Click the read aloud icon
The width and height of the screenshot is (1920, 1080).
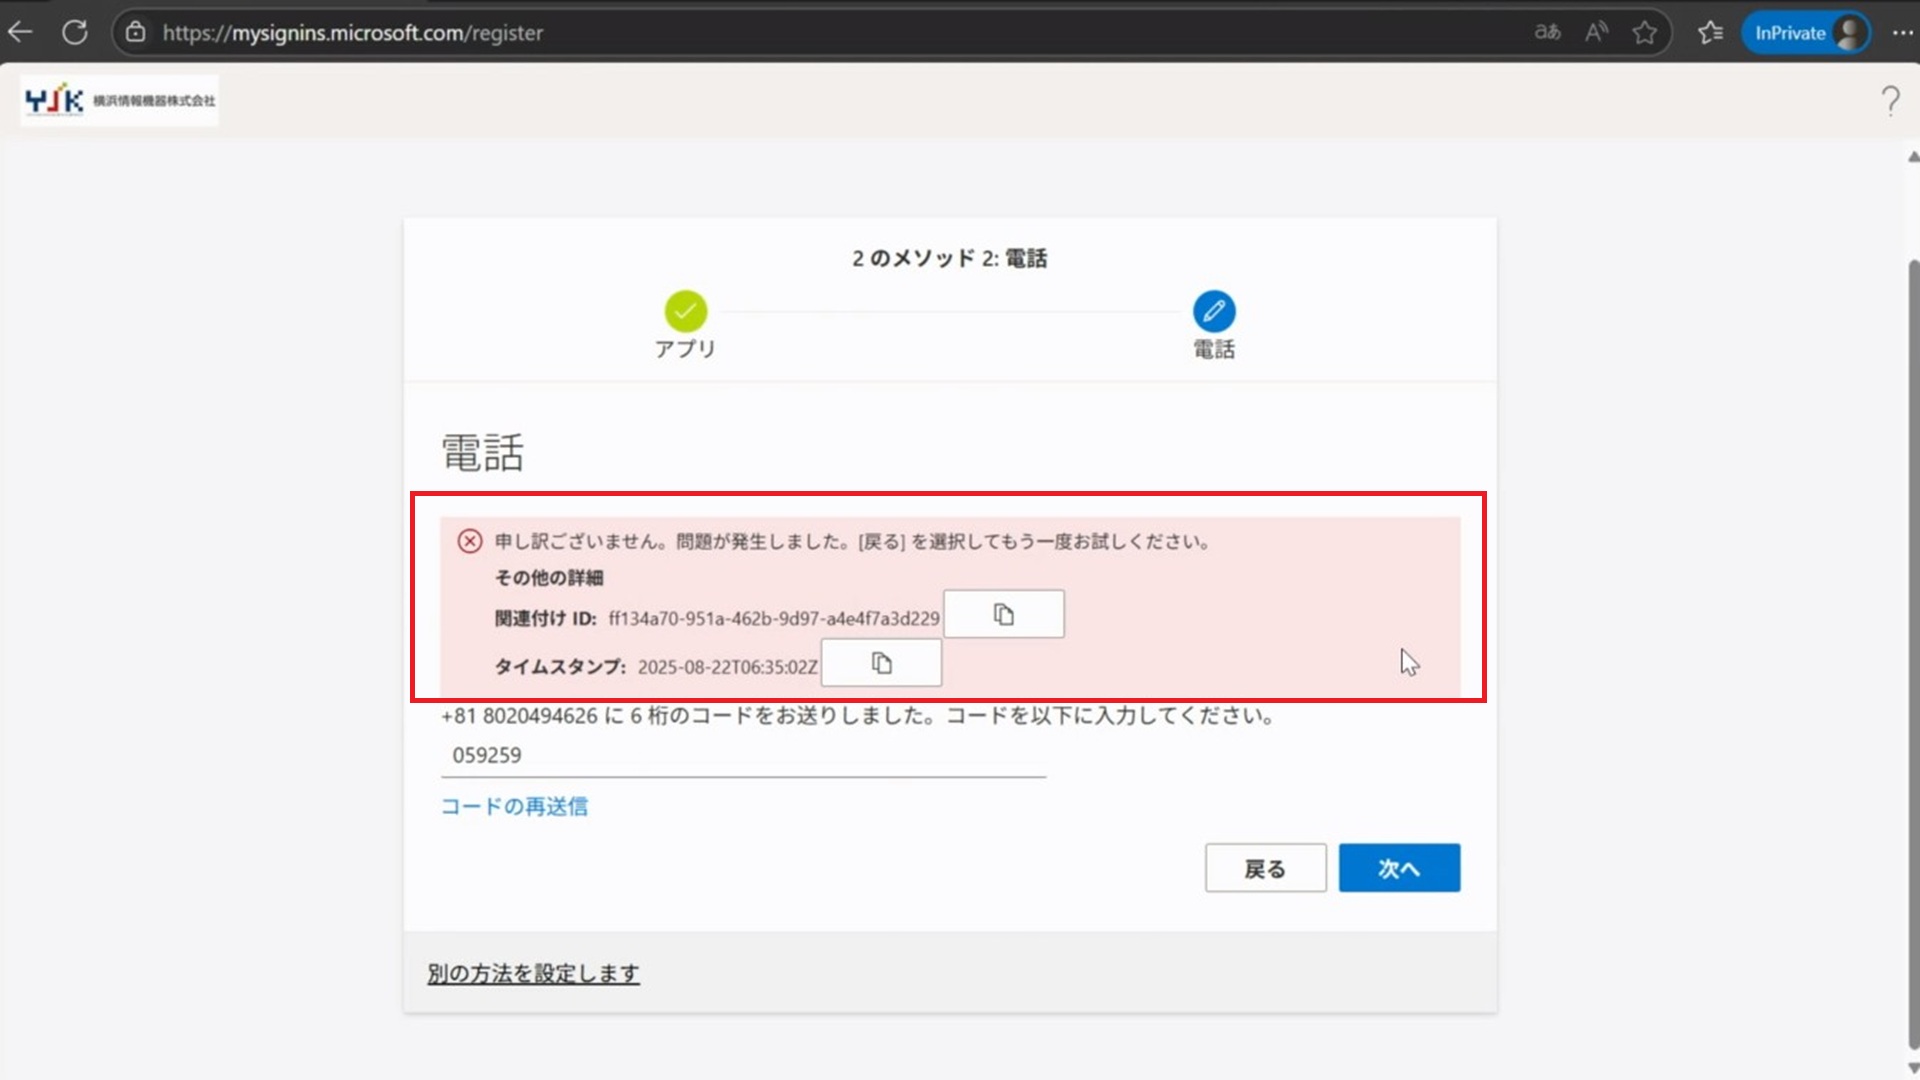point(1596,32)
